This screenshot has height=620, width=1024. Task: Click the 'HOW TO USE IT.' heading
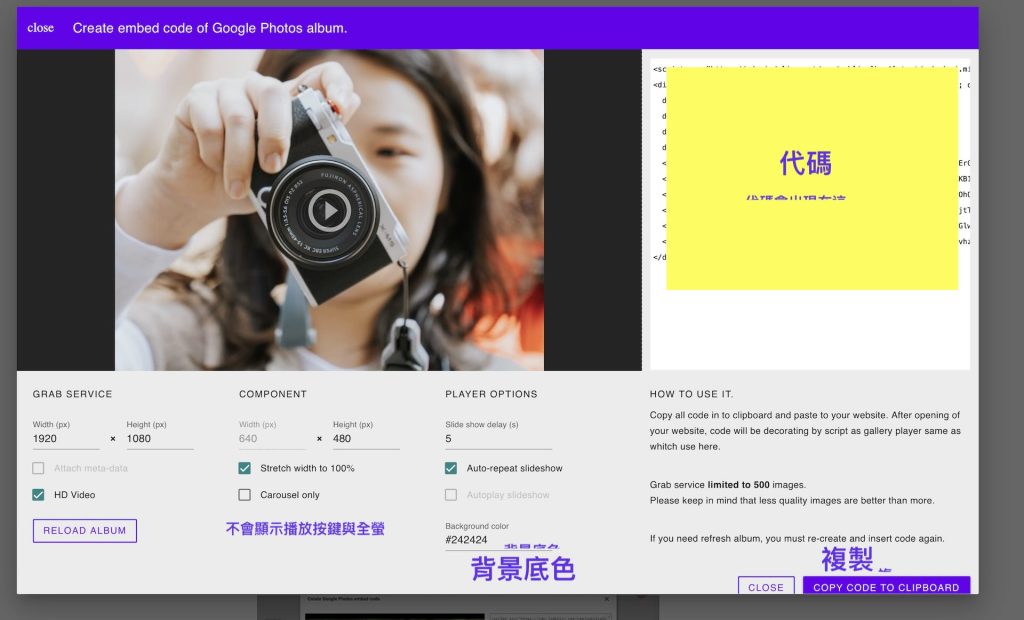click(x=692, y=394)
